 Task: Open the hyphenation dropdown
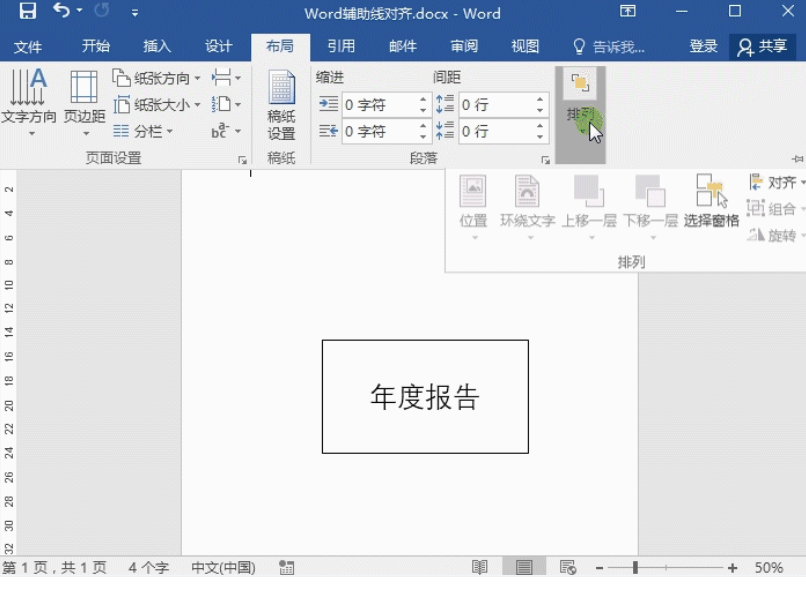pyautogui.click(x=226, y=132)
